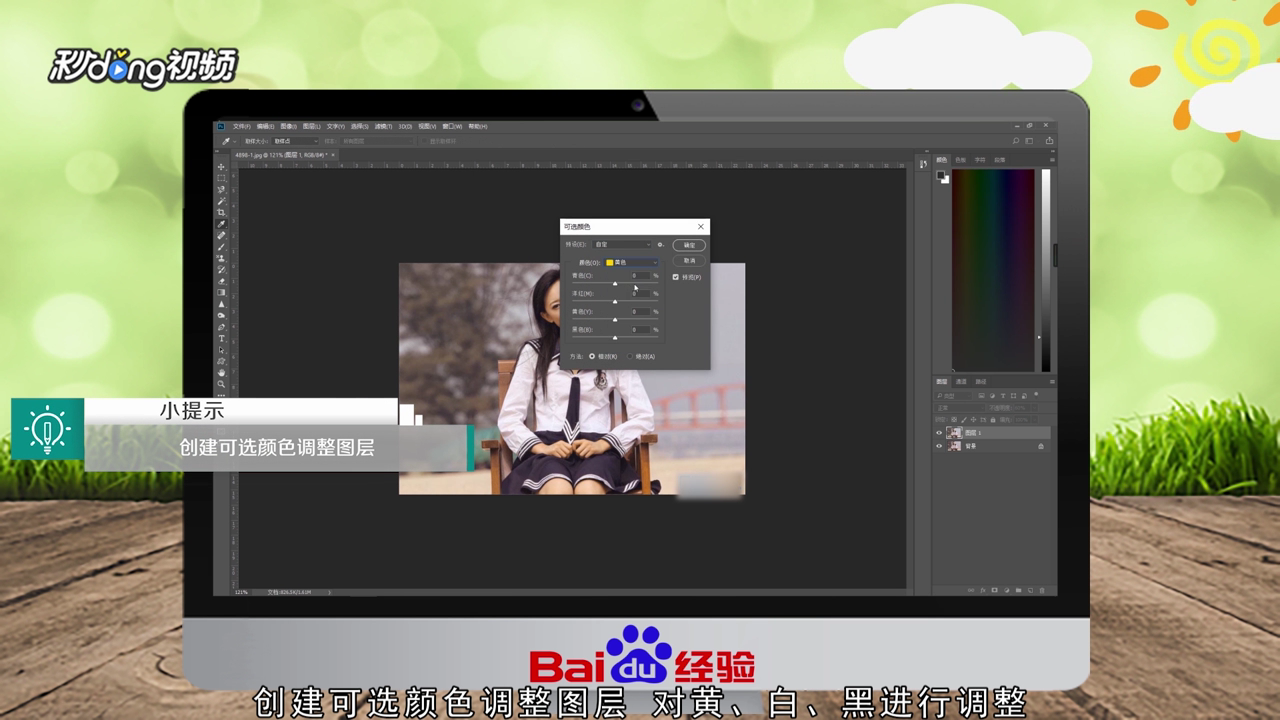Toggle the 预览(P) preview checkbox
Viewport: 1280px width, 720px height.
(x=675, y=277)
